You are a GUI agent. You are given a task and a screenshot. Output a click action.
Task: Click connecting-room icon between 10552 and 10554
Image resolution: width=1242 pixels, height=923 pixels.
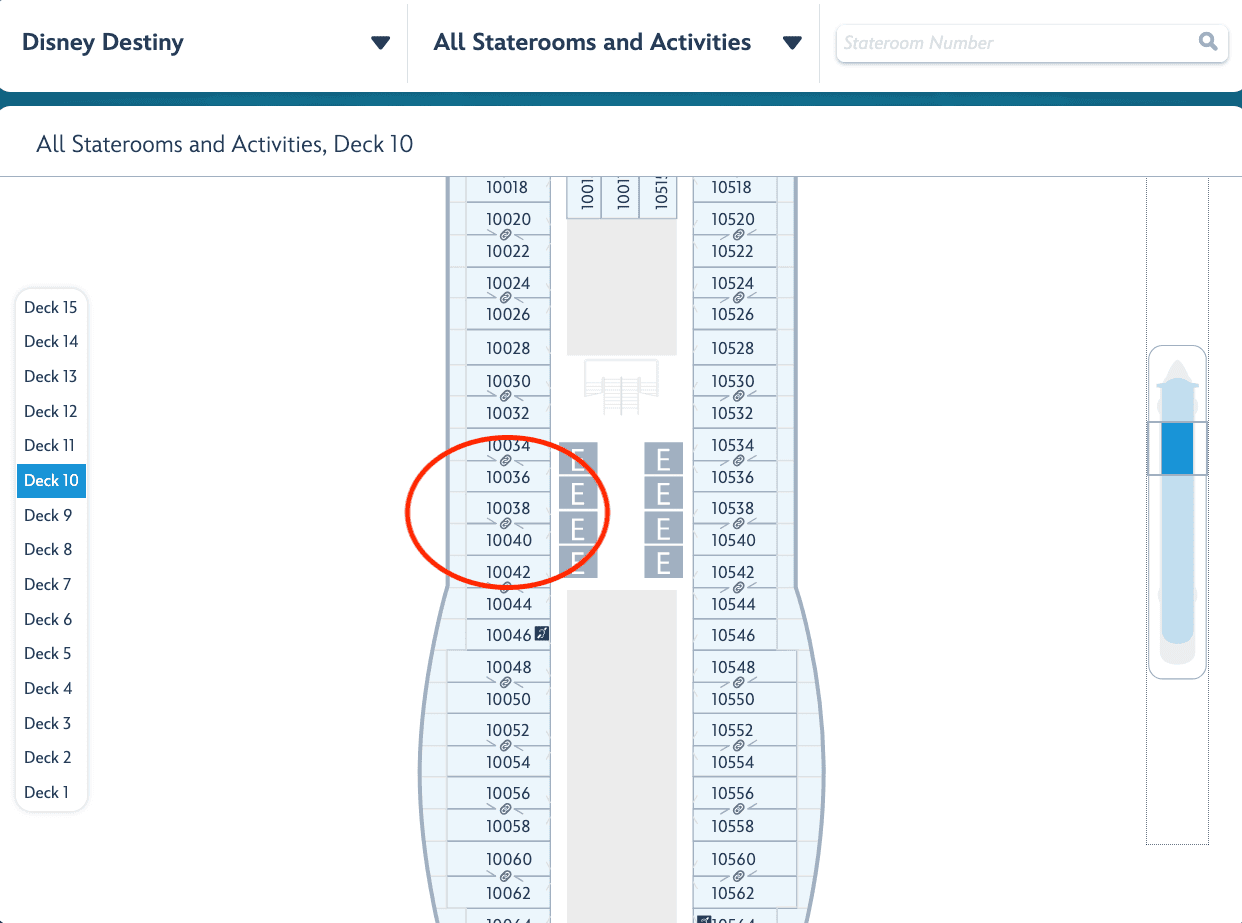click(x=738, y=746)
